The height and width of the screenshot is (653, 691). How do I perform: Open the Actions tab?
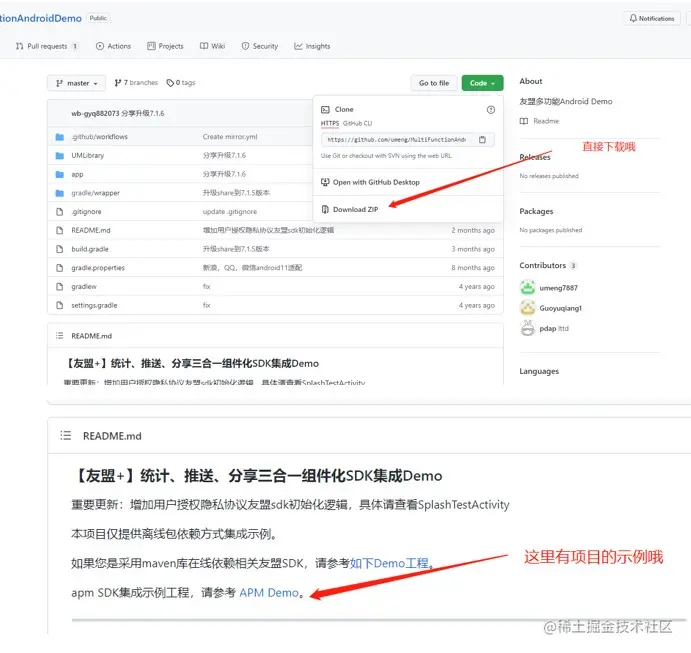tap(113, 46)
